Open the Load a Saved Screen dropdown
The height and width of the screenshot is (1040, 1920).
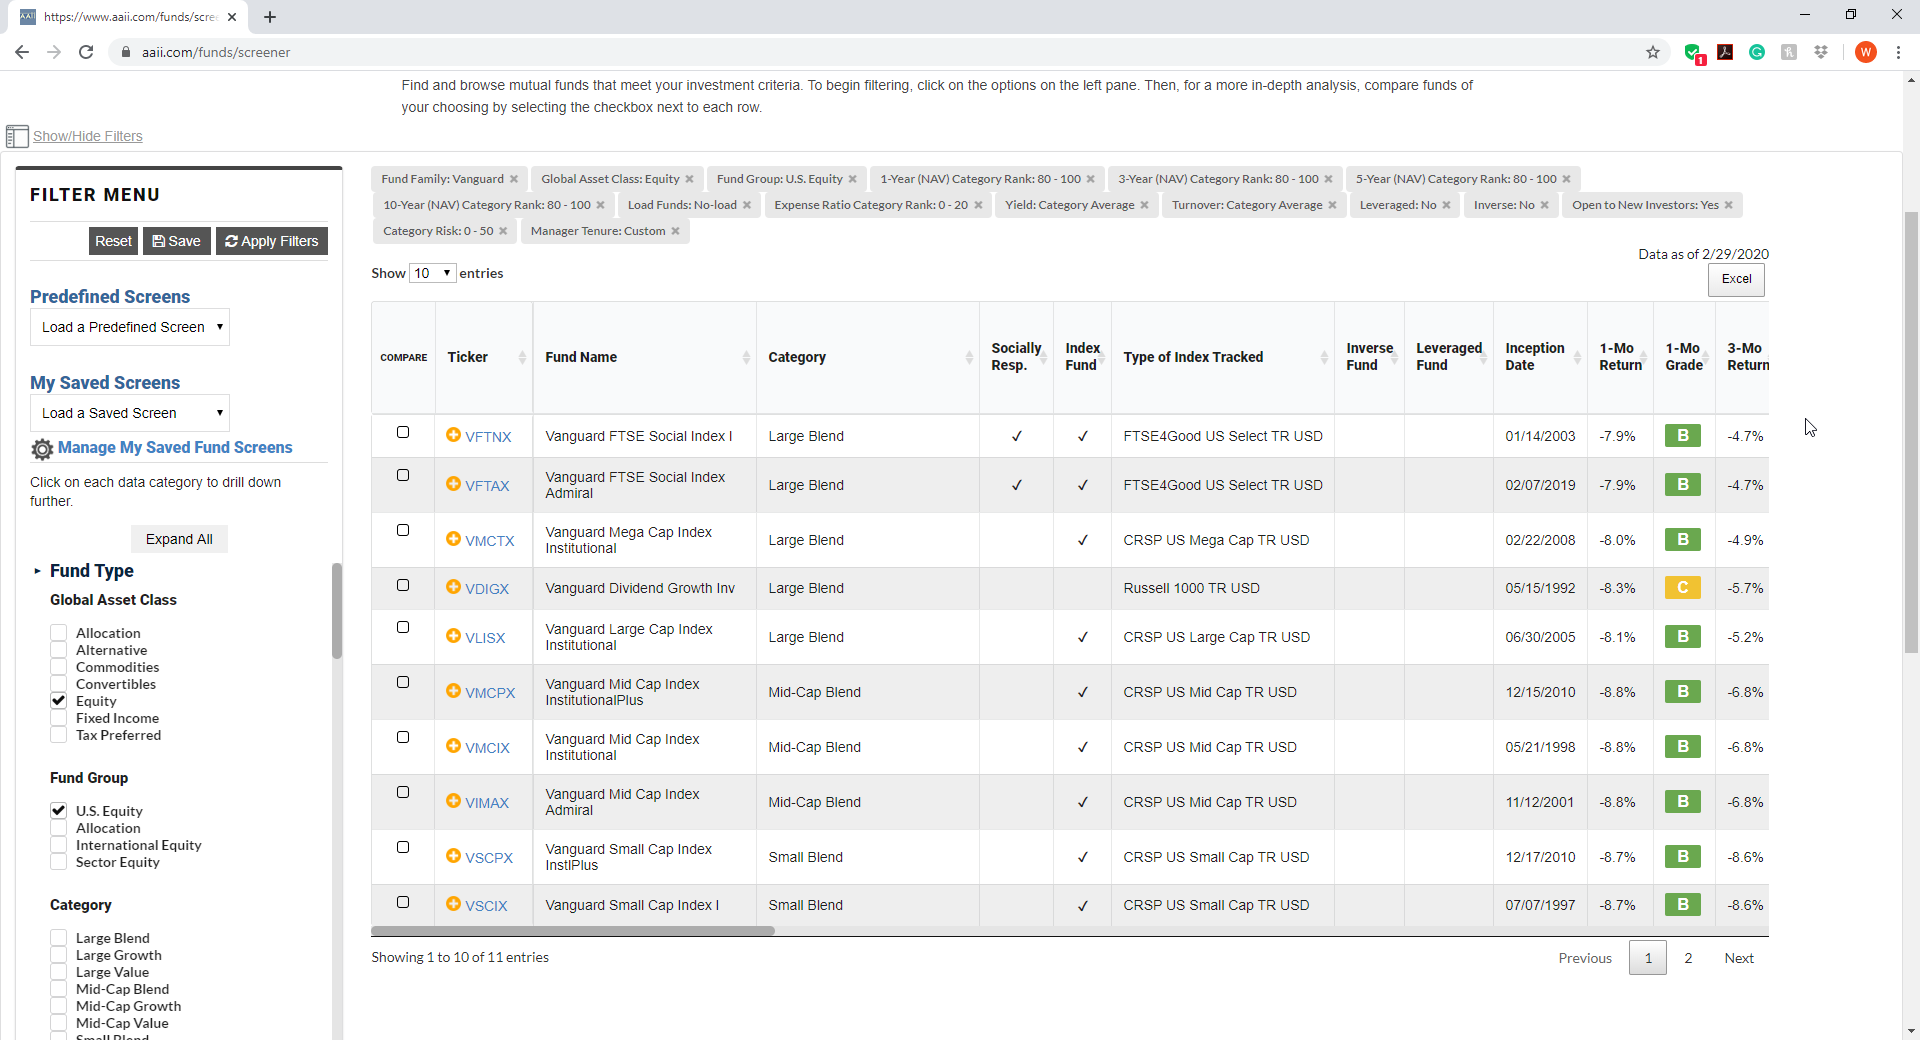130,413
